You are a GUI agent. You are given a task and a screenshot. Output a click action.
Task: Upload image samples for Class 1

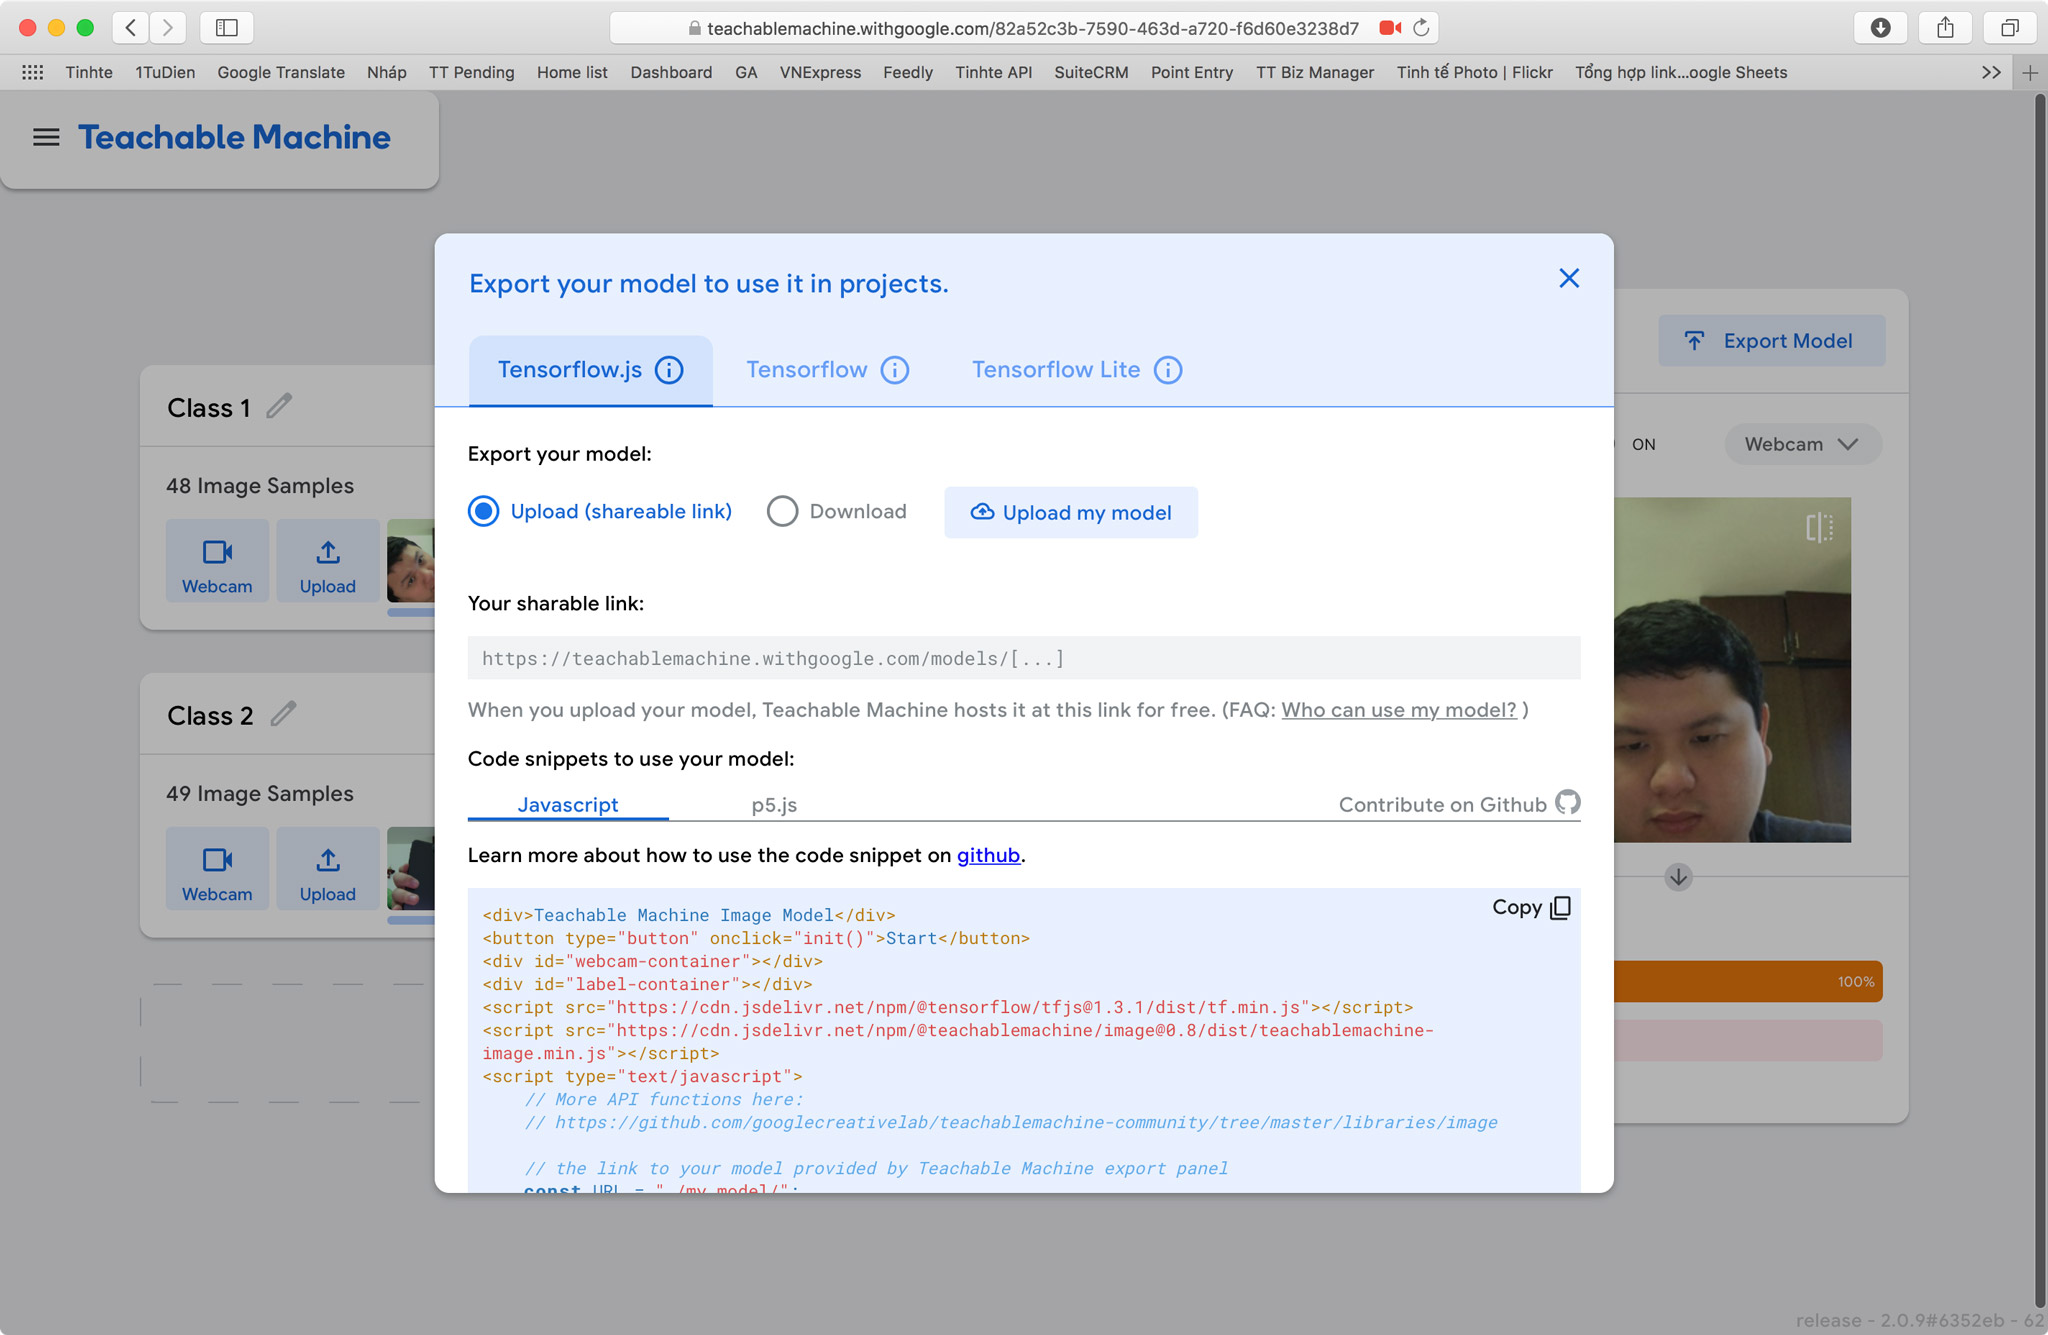click(x=328, y=561)
